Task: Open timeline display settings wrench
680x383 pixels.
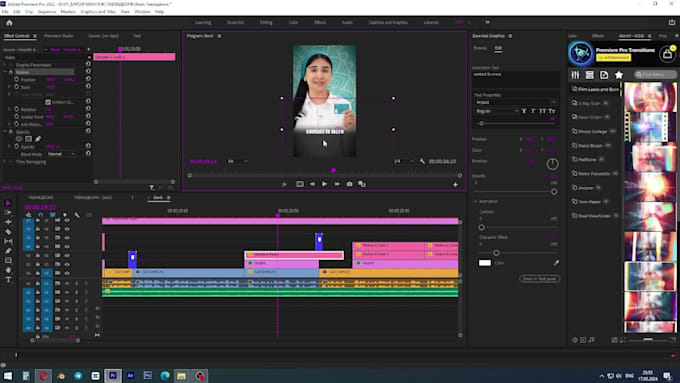Action: (x=77, y=215)
